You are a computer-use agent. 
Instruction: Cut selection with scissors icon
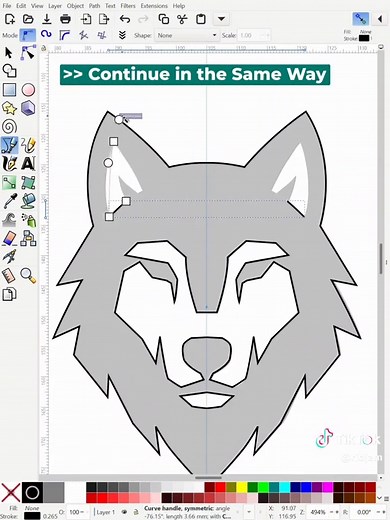point(182,19)
